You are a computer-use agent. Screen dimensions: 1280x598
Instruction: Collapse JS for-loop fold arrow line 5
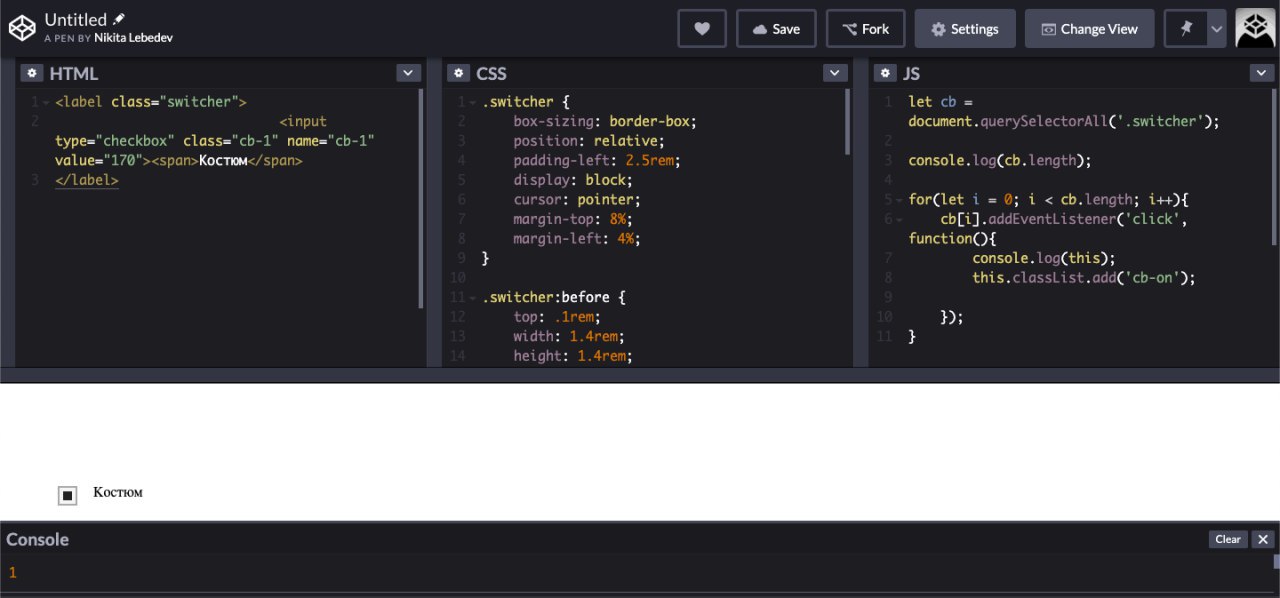[899, 200]
